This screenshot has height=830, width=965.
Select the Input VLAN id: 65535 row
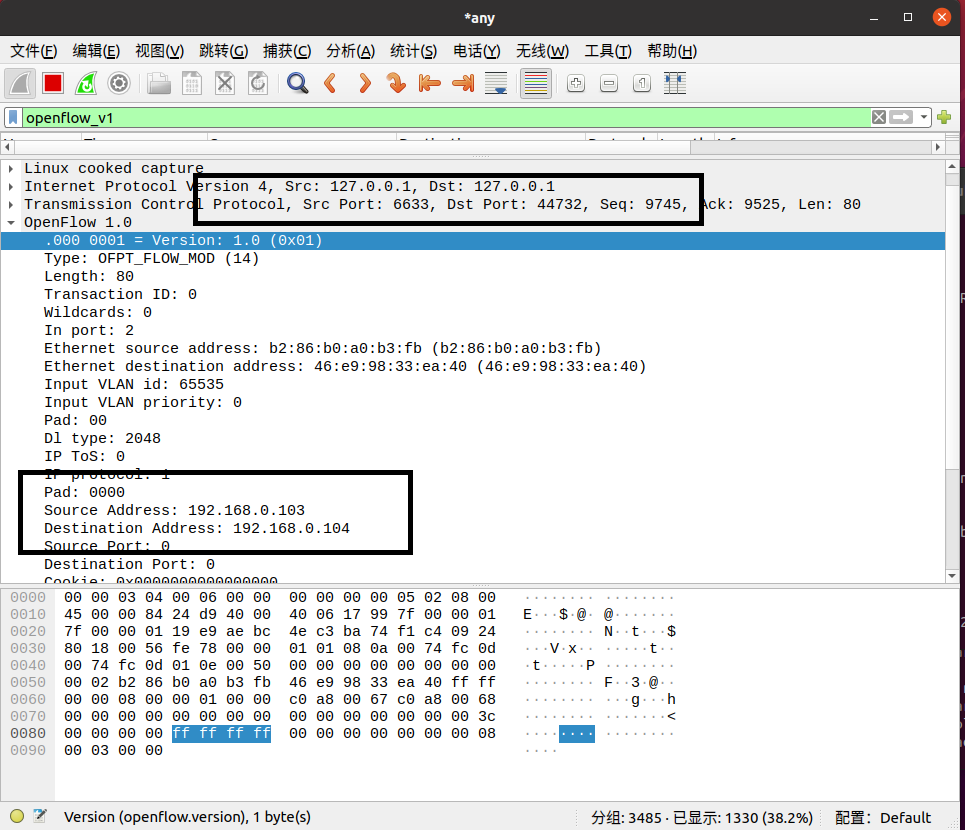coord(473,385)
